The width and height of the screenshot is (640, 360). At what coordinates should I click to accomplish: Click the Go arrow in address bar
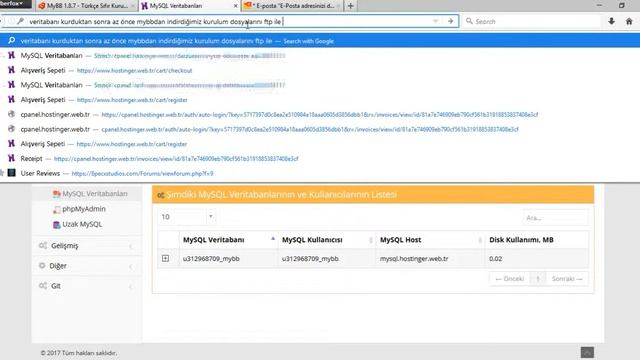point(450,21)
